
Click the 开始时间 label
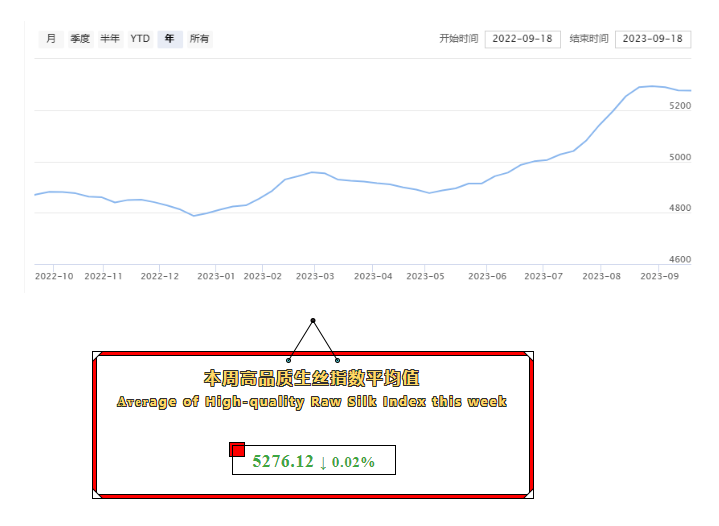(x=458, y=39)
